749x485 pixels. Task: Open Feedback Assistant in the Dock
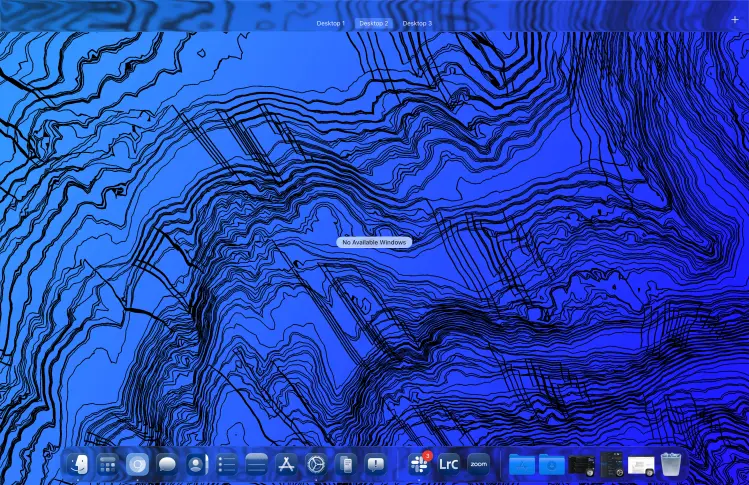(x=376, y=464)
